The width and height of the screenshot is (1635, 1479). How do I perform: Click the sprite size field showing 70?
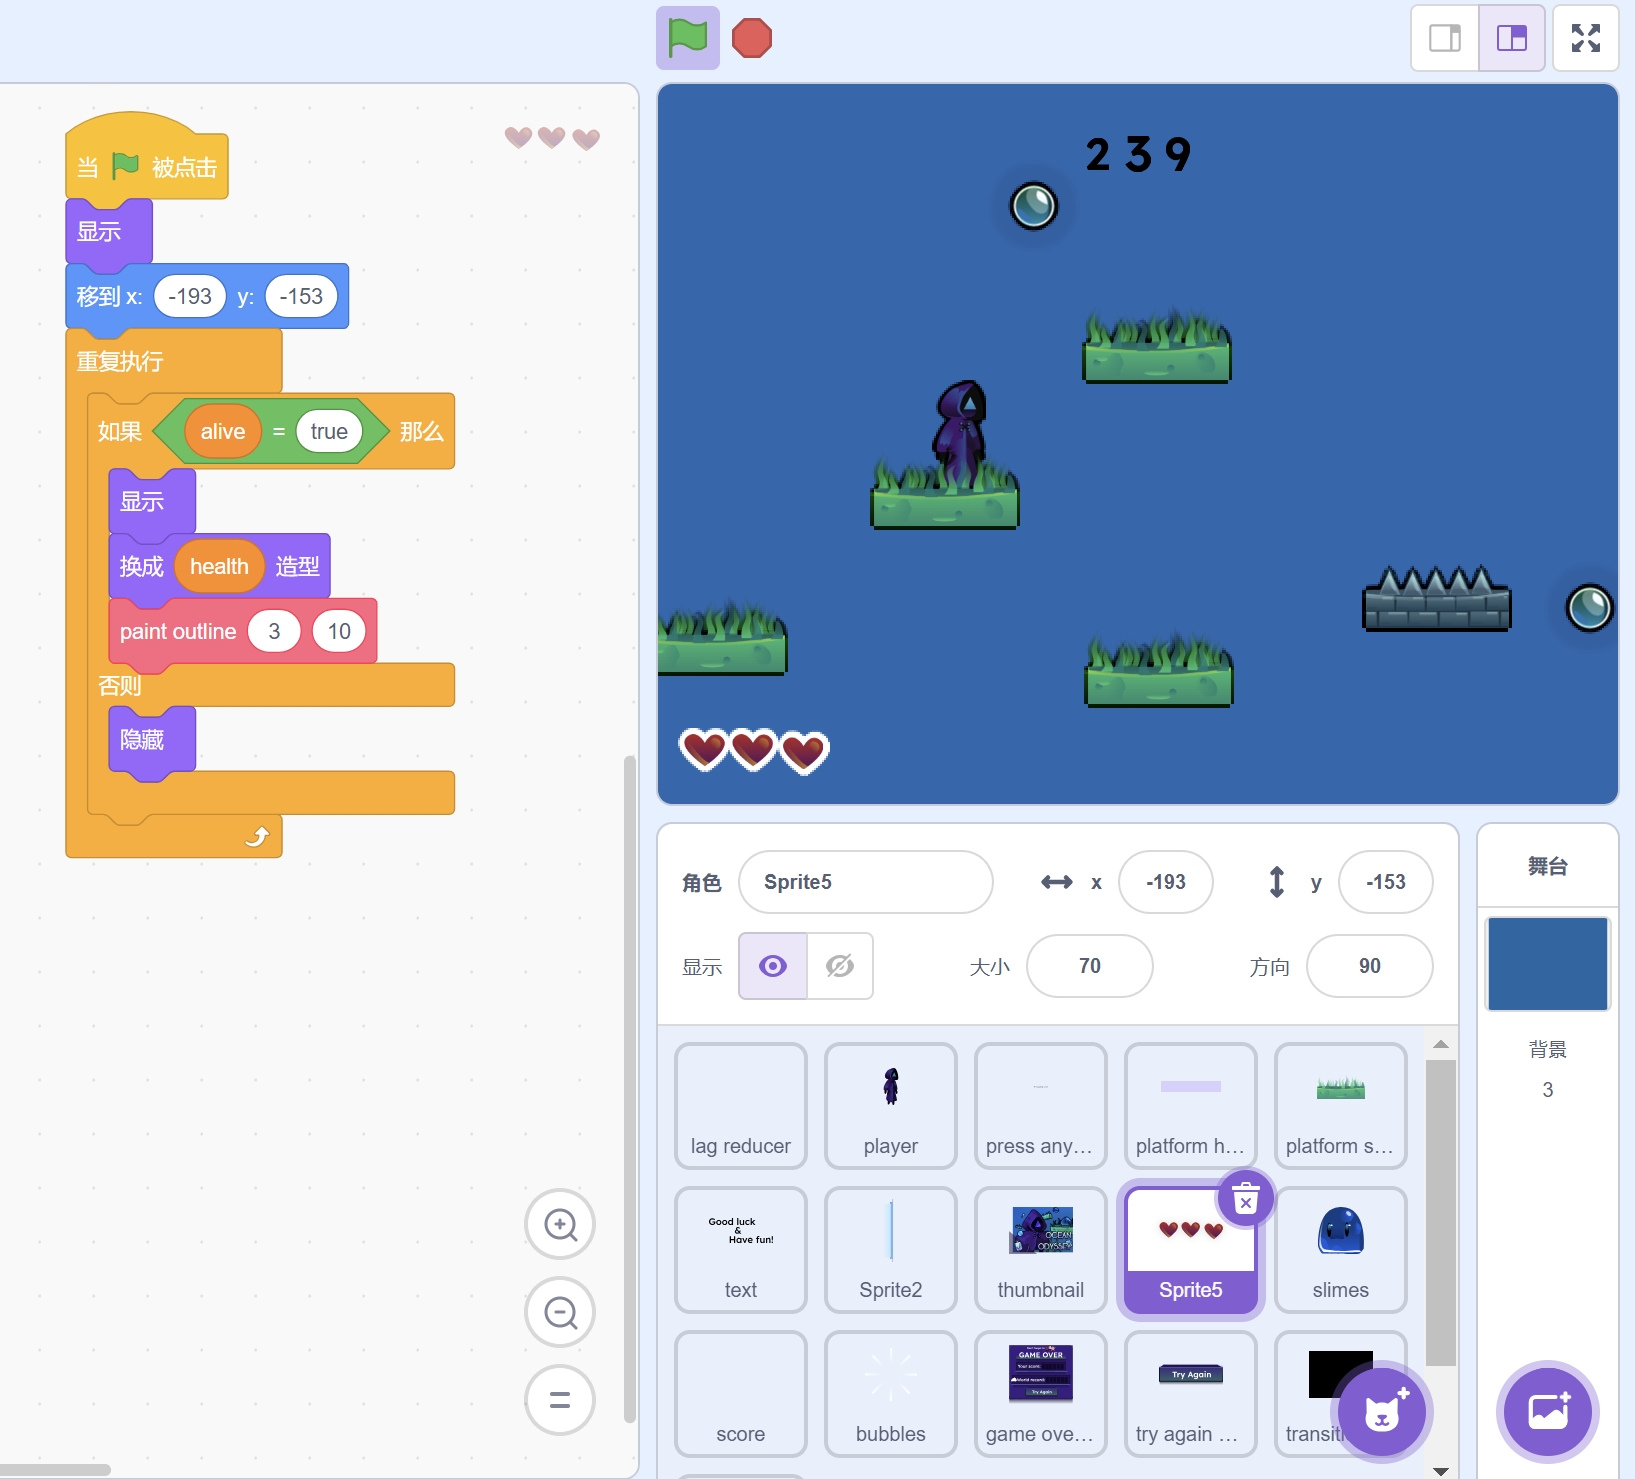click(1089, 966)
